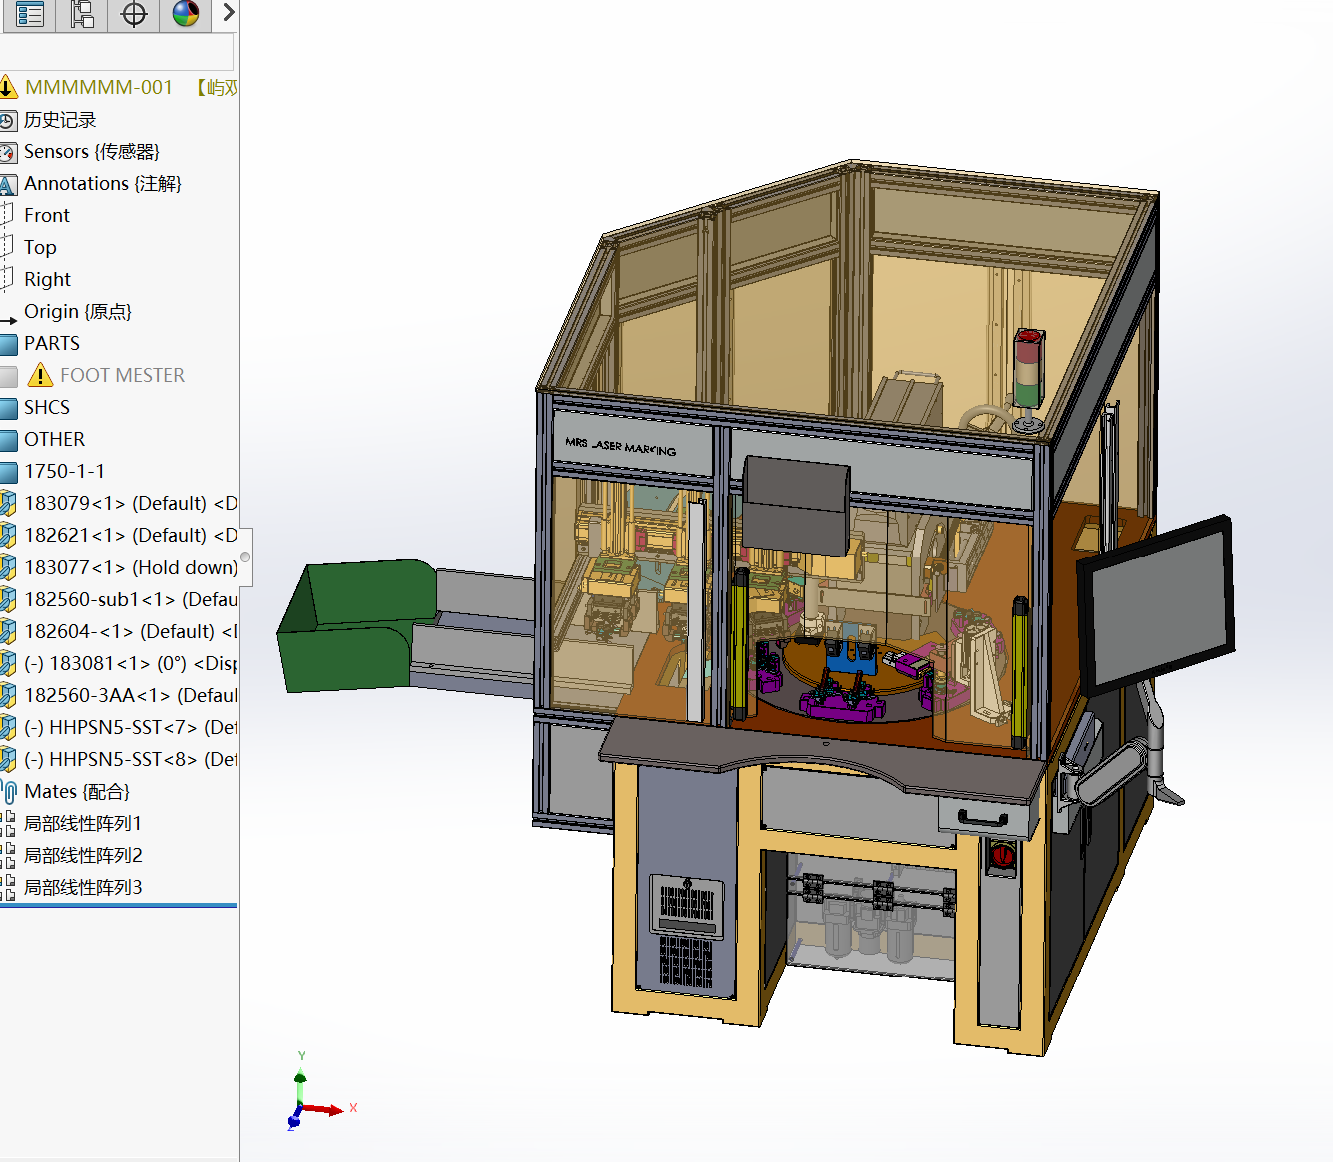Select the 183077<1> (Hold down) component

click(x=130, y=568)
